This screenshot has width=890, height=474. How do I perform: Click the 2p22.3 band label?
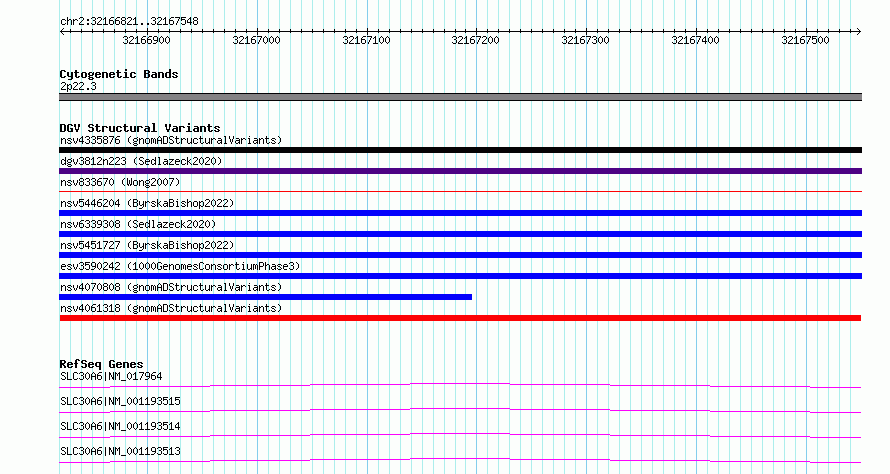tap(78, 86)
